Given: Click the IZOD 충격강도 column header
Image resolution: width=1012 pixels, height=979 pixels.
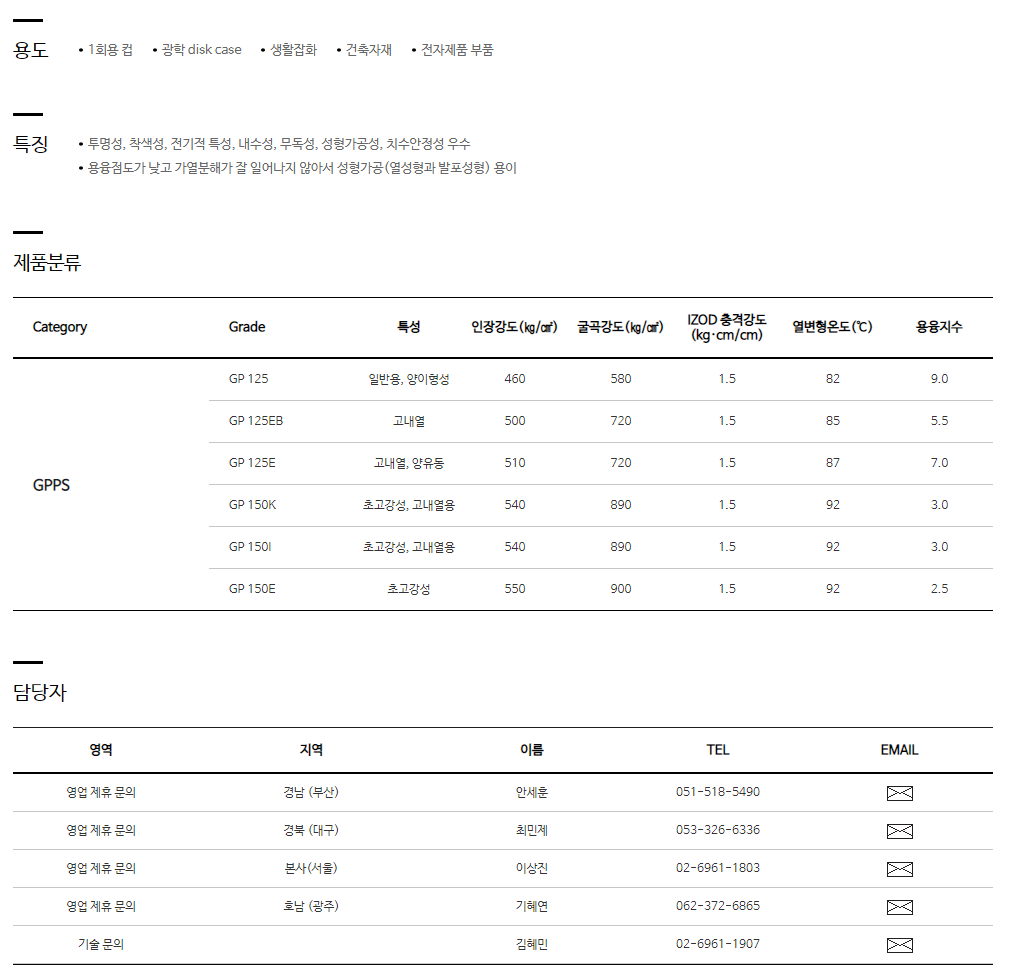Looking at the screenshot, I should [x=727, y=327].
